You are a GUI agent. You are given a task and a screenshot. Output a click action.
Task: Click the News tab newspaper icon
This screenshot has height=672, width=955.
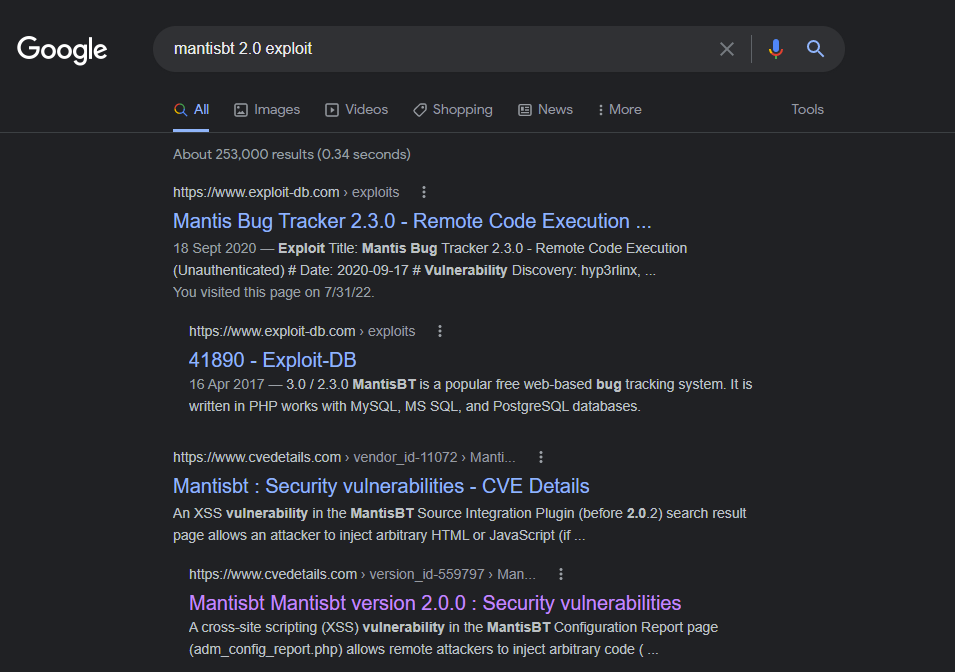[x=525, y=110]
